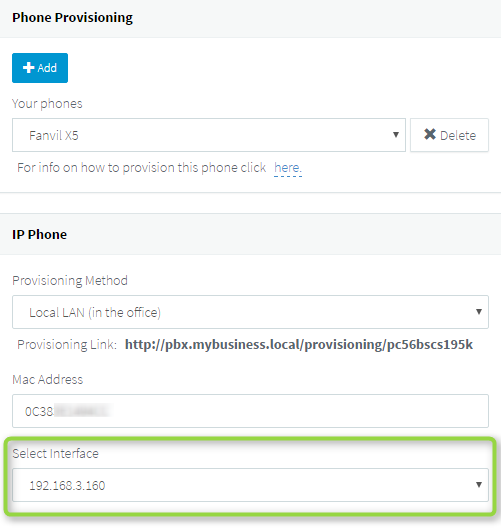Click the X icon on the Delete button
The width and height of the screenshot is (501, 528).
tap(430, 134)
